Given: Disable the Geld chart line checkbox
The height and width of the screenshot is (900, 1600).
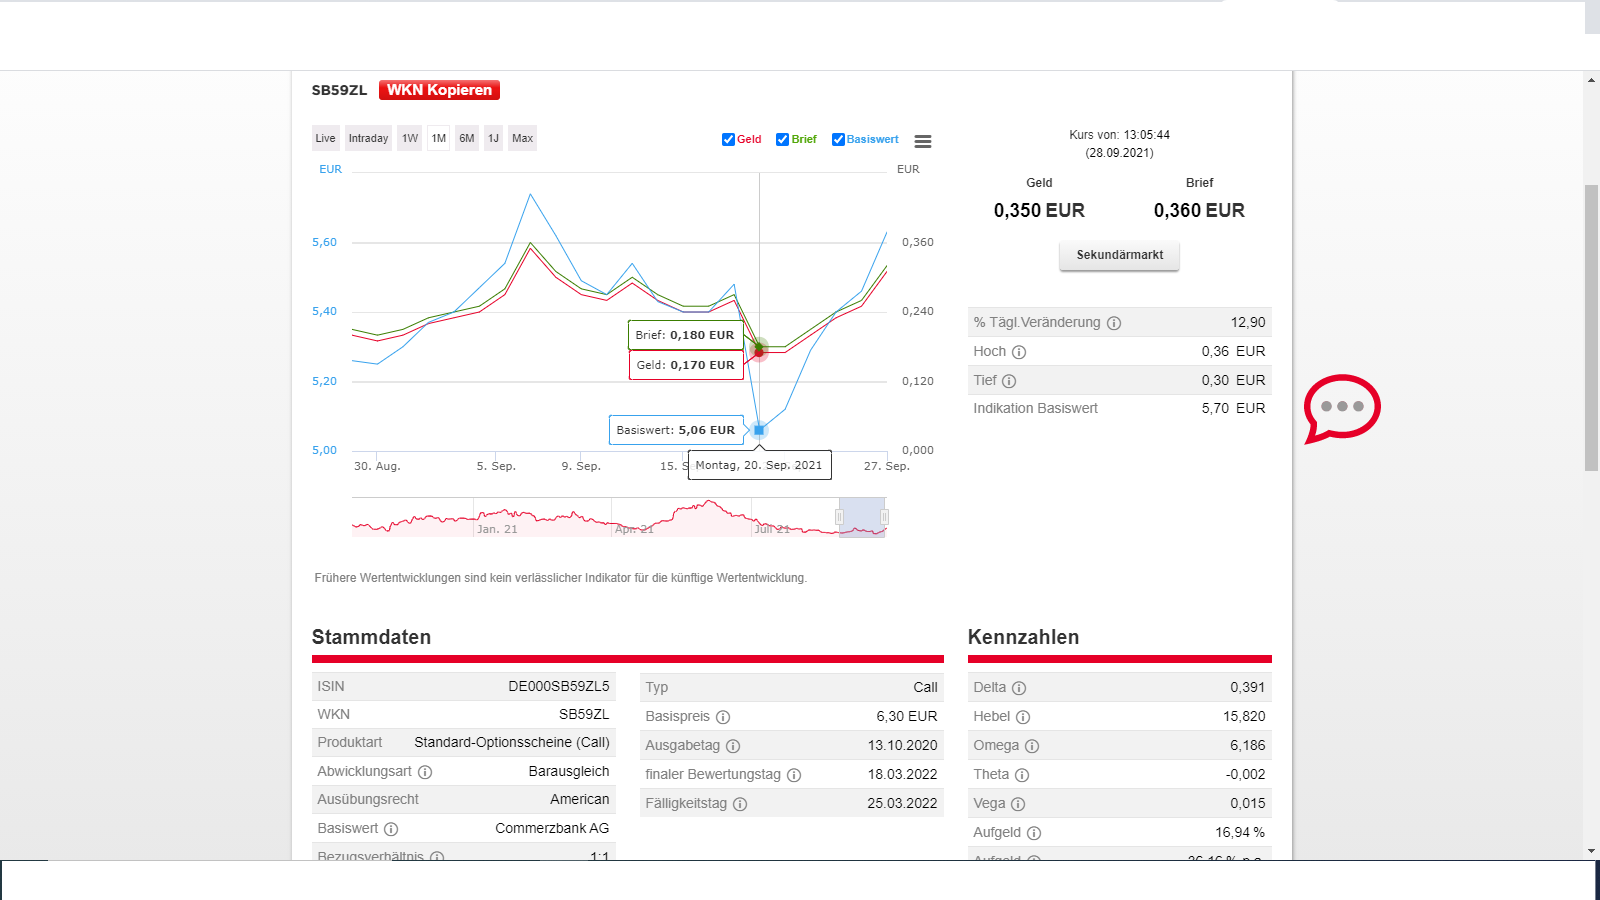Looking at the screenshot, I should coord(728,139).
